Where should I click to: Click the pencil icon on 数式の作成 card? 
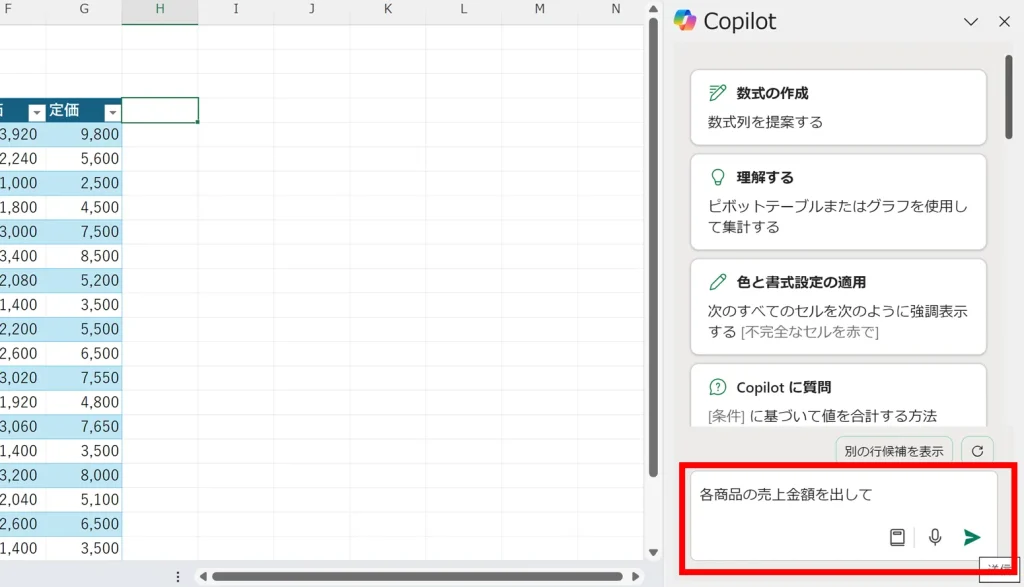point(717,93)
